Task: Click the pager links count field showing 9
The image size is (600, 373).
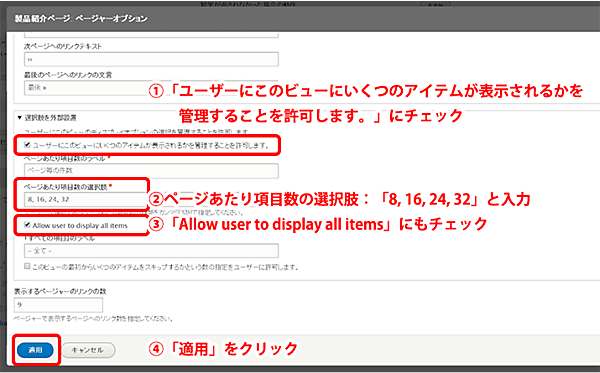Action: coord(58,305)
